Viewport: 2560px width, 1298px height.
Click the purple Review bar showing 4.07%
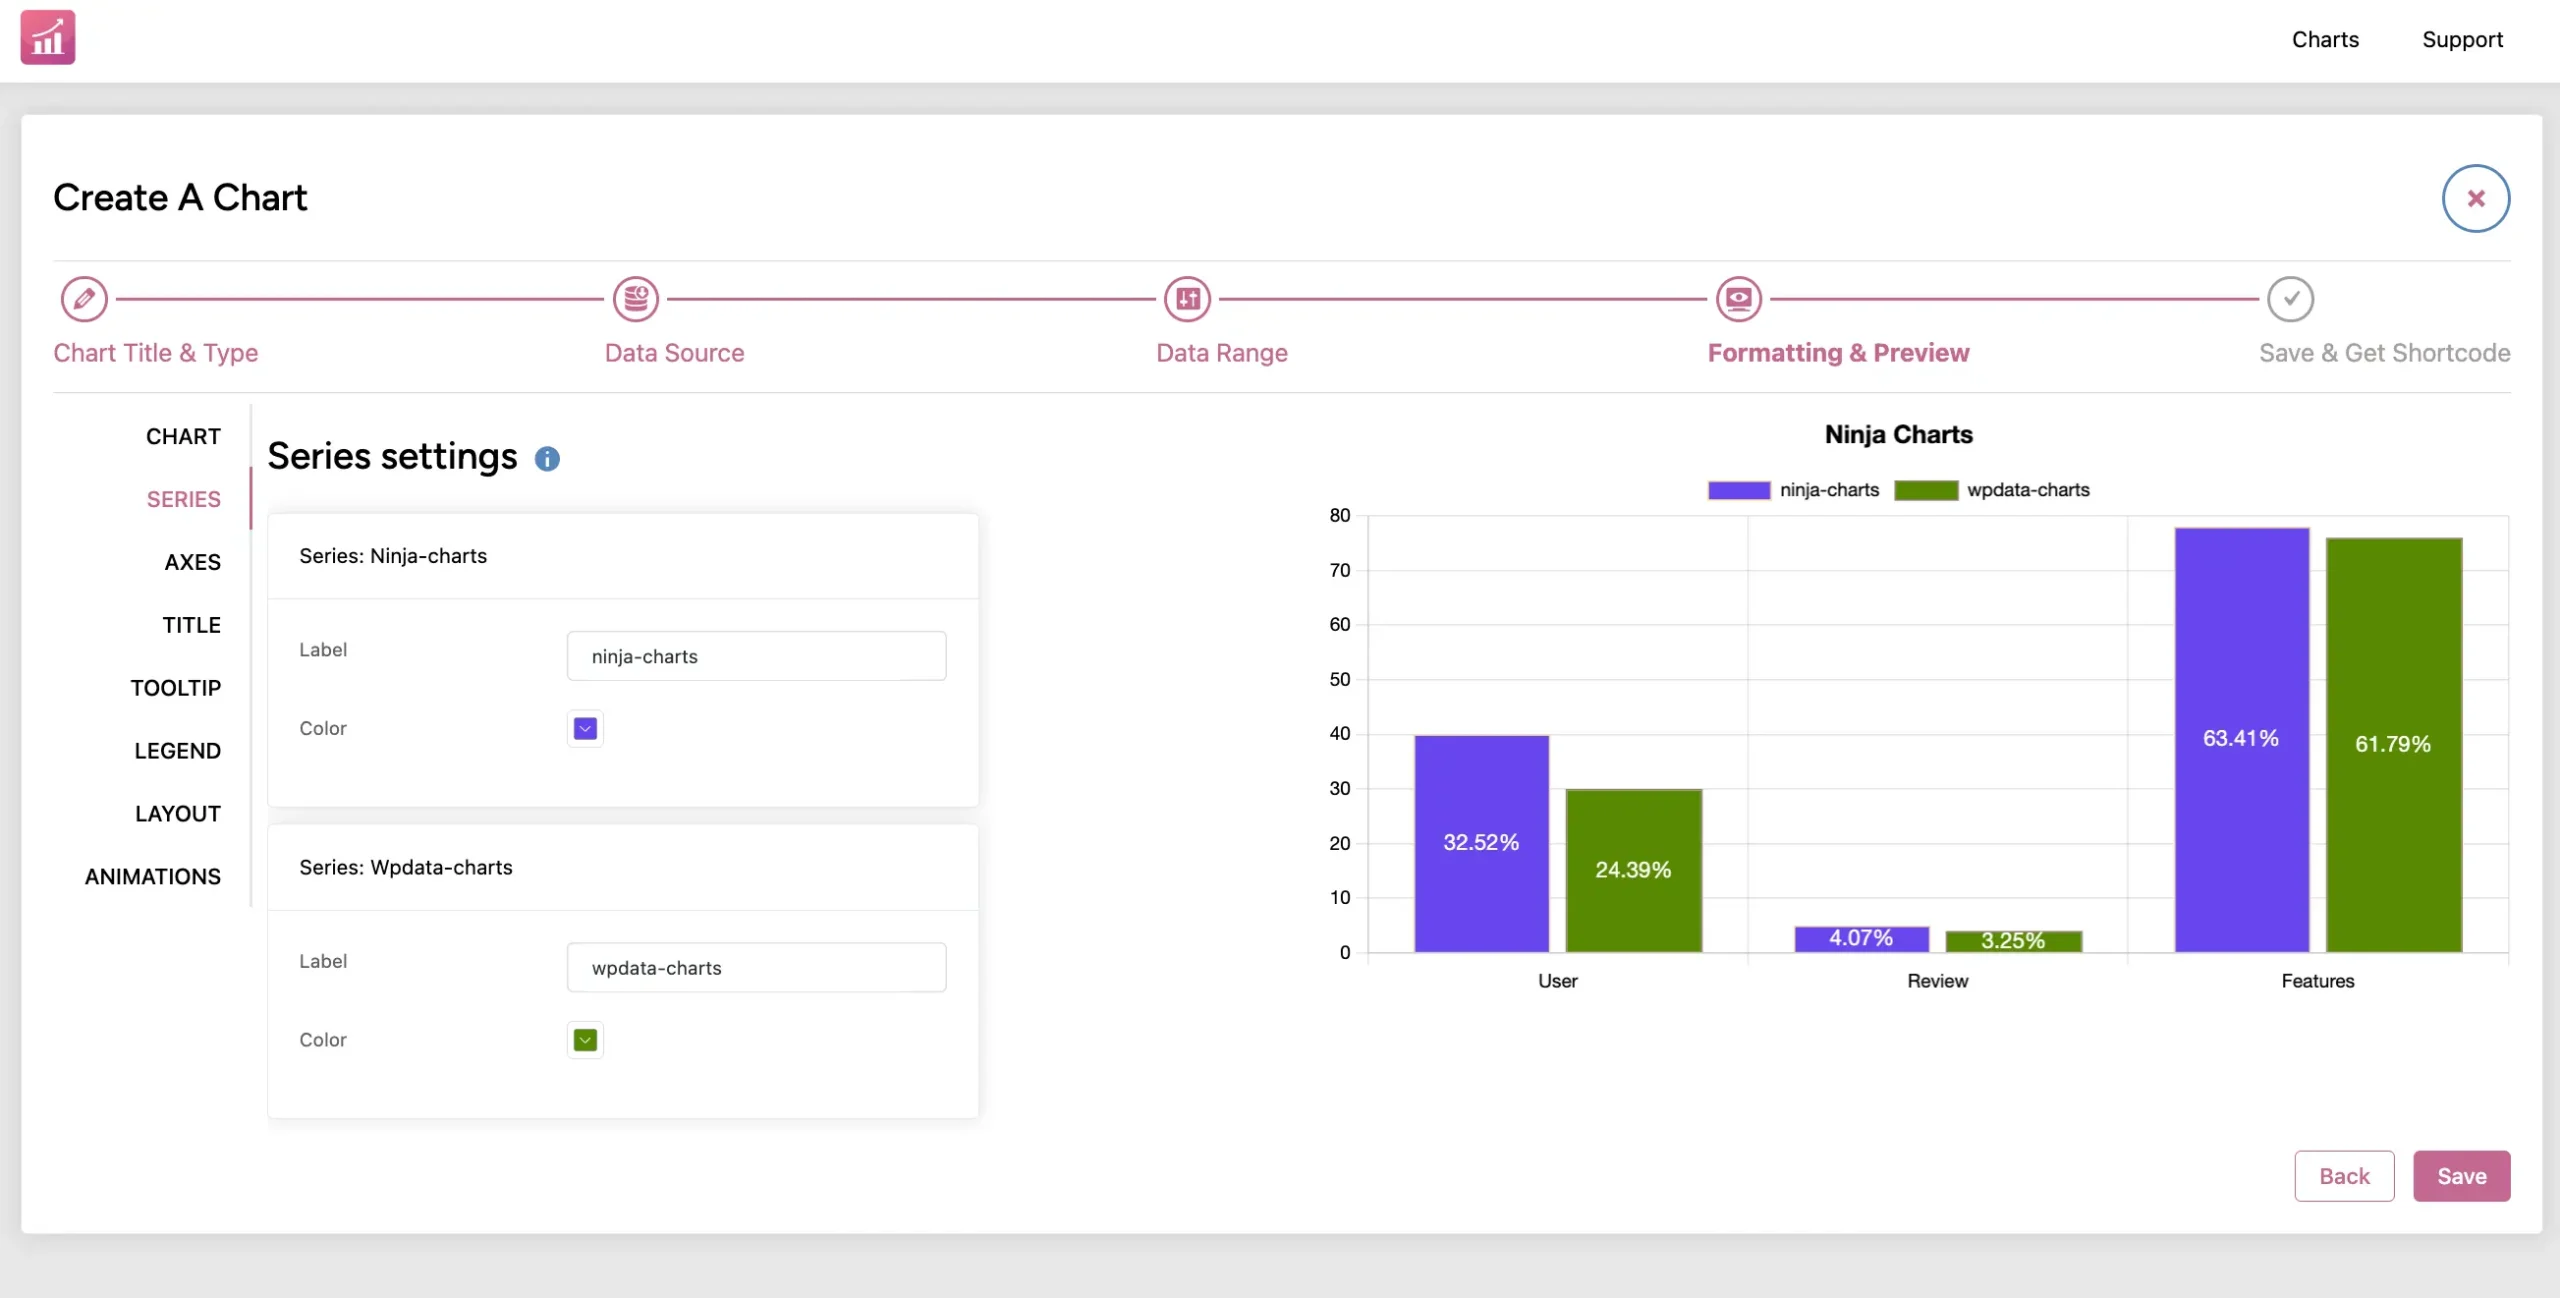pos(1861,939)
